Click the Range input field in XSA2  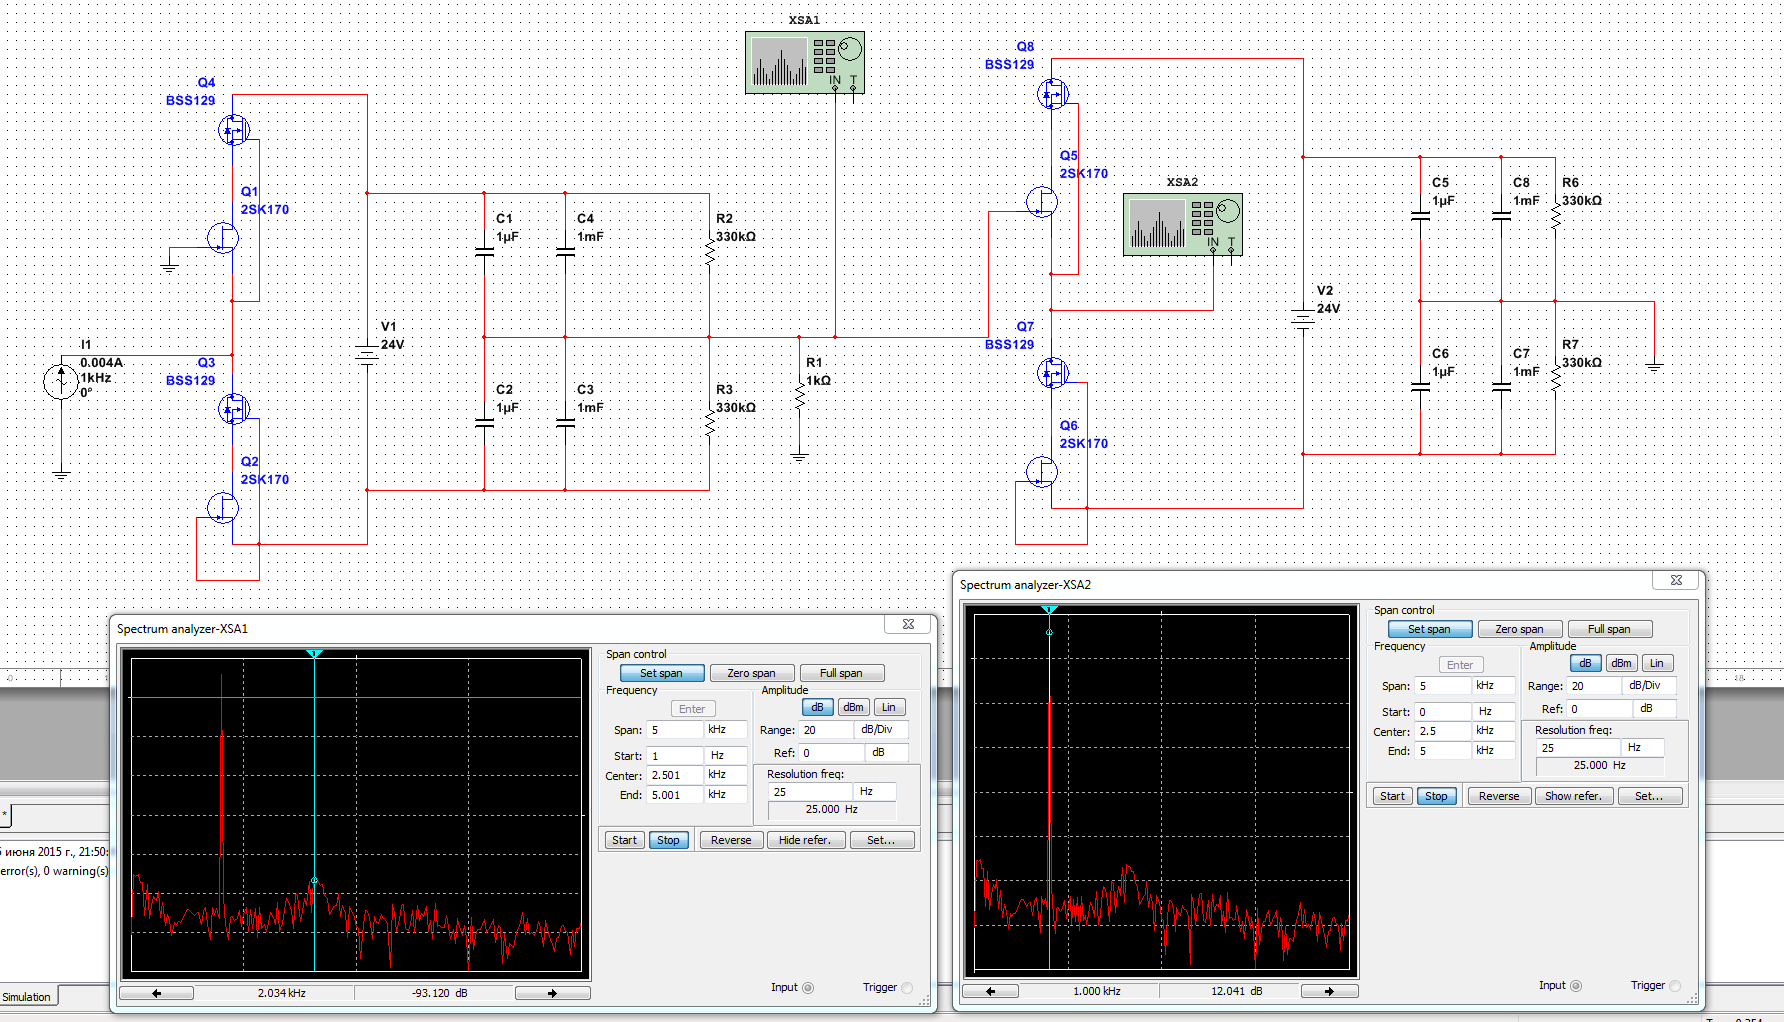1594,686
